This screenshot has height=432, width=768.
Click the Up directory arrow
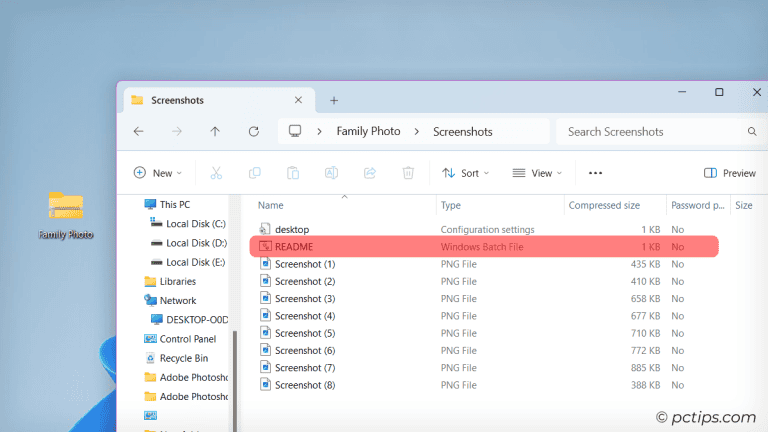tap(215, 131)
